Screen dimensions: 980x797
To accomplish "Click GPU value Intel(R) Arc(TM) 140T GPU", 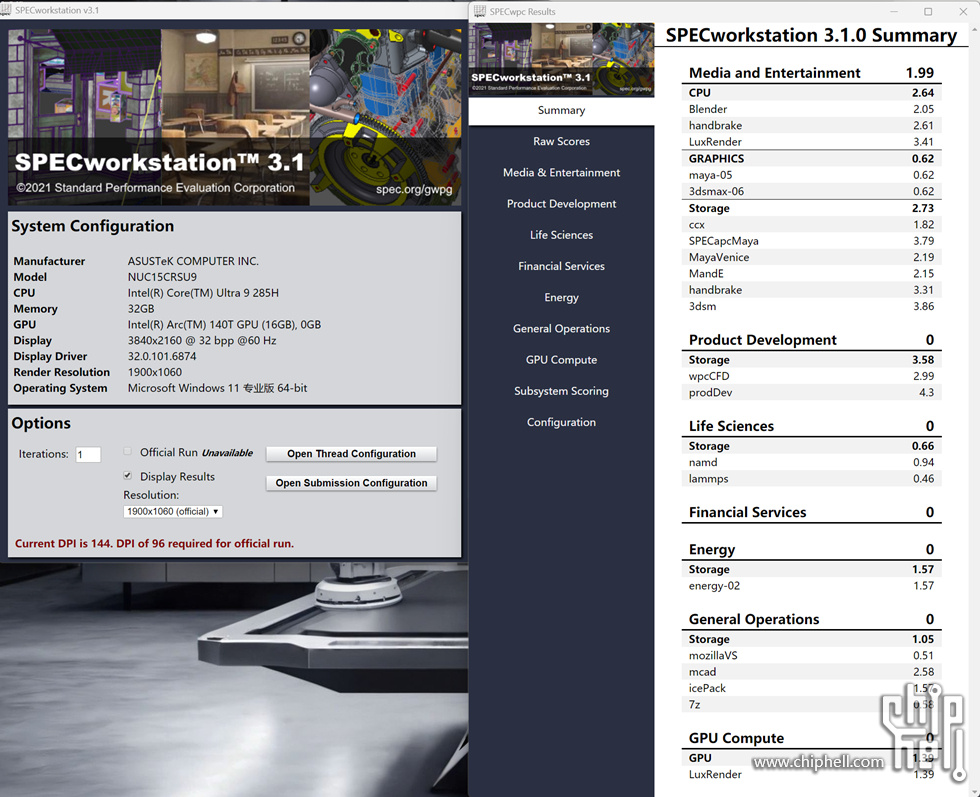I will (x=224, y=324).
